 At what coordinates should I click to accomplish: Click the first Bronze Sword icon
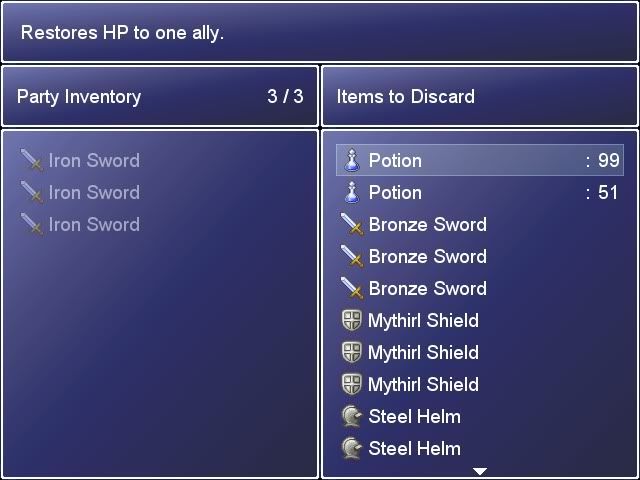[x=352, y=224]
